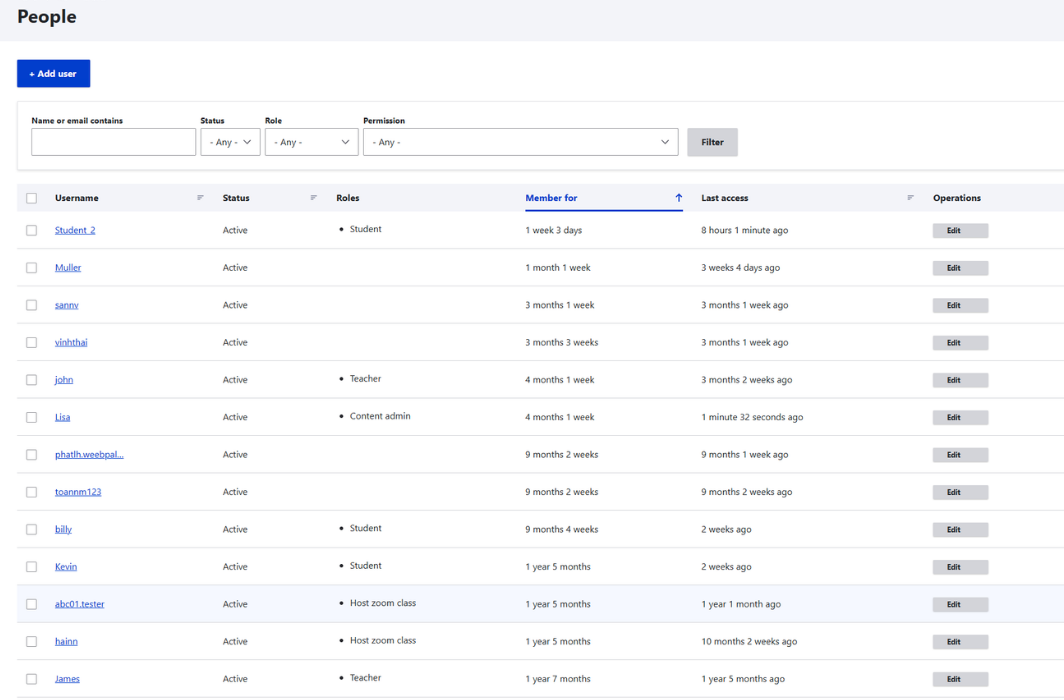Toggle the select-all checkbox in header
Screen dimensions: 1064x700
(x=32, y=198)
